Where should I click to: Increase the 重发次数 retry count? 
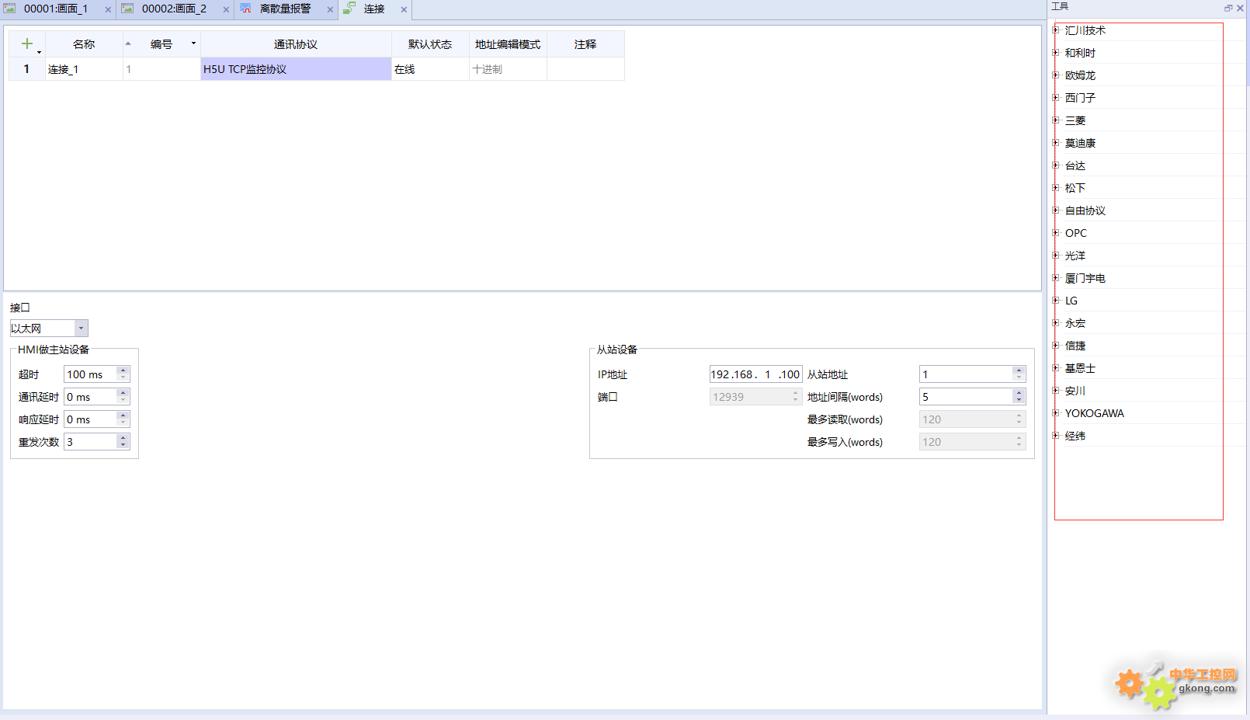(x=123, y=437)
